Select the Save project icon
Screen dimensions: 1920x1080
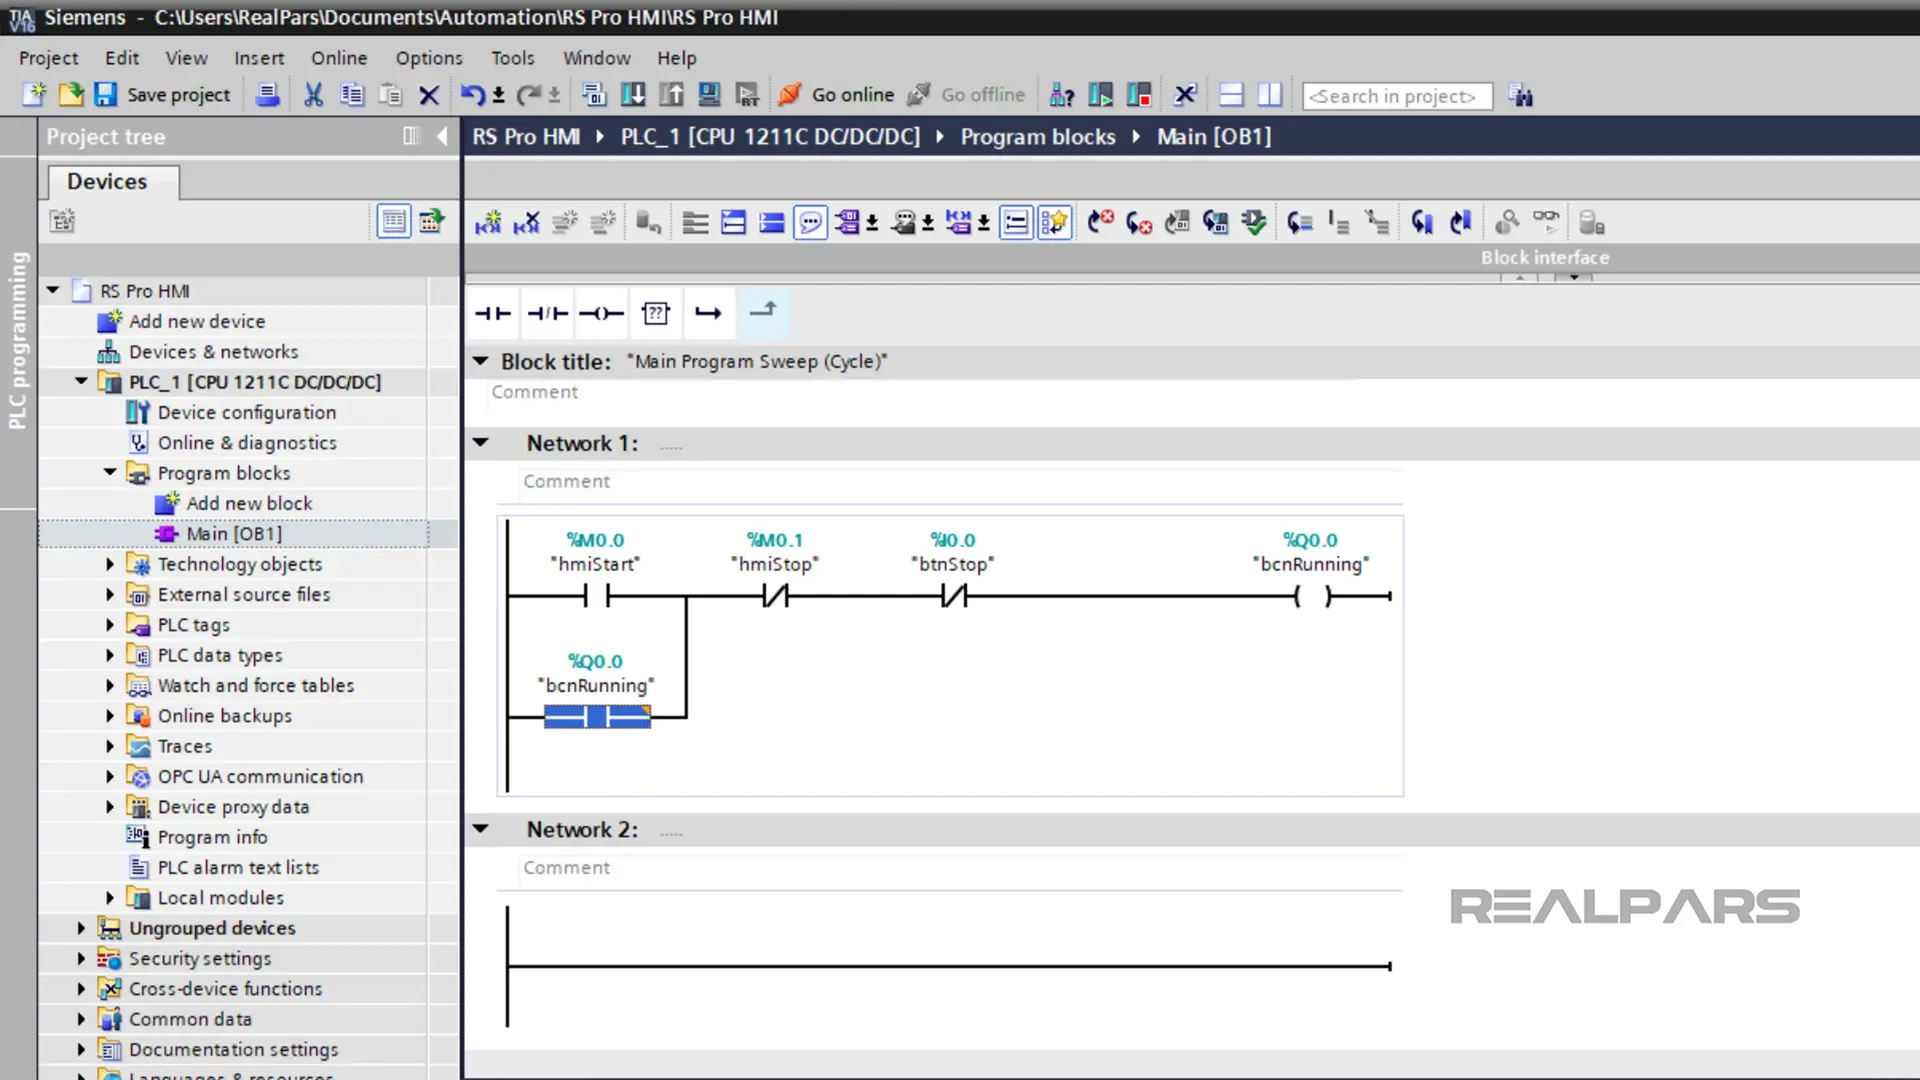point(104,95)
